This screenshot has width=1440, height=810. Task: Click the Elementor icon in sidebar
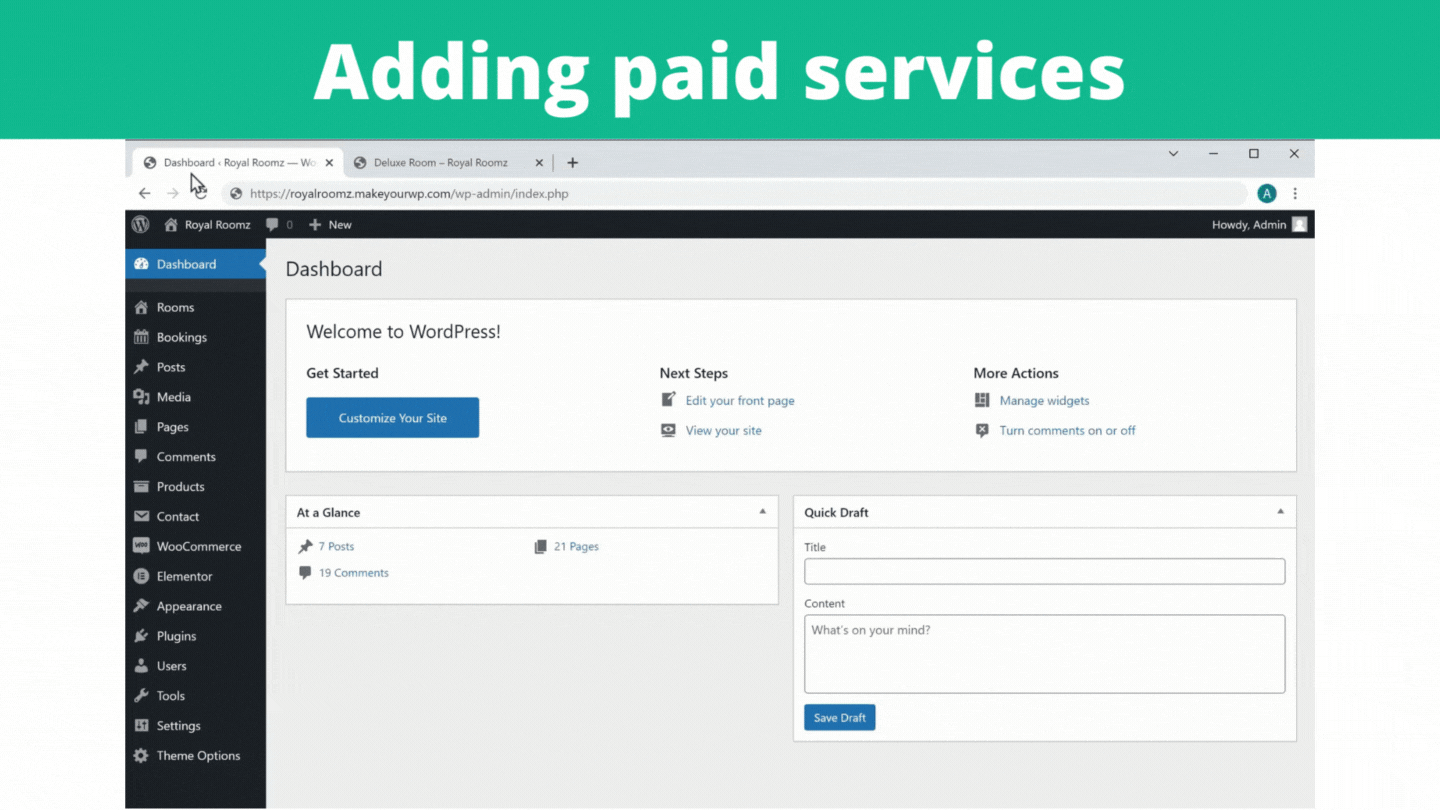(x=141, y=577)
